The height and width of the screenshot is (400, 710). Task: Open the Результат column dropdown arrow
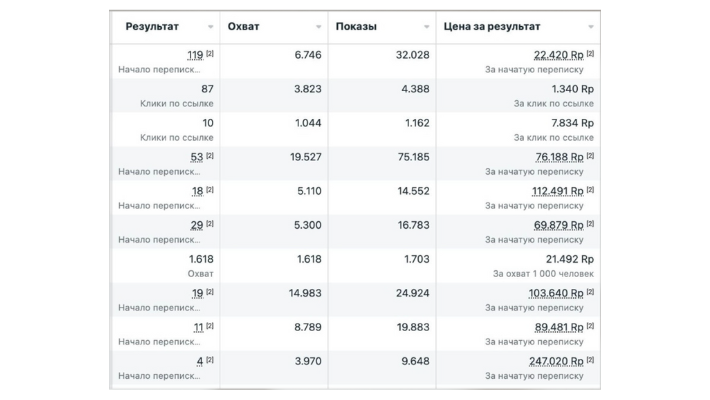point(211,27)
